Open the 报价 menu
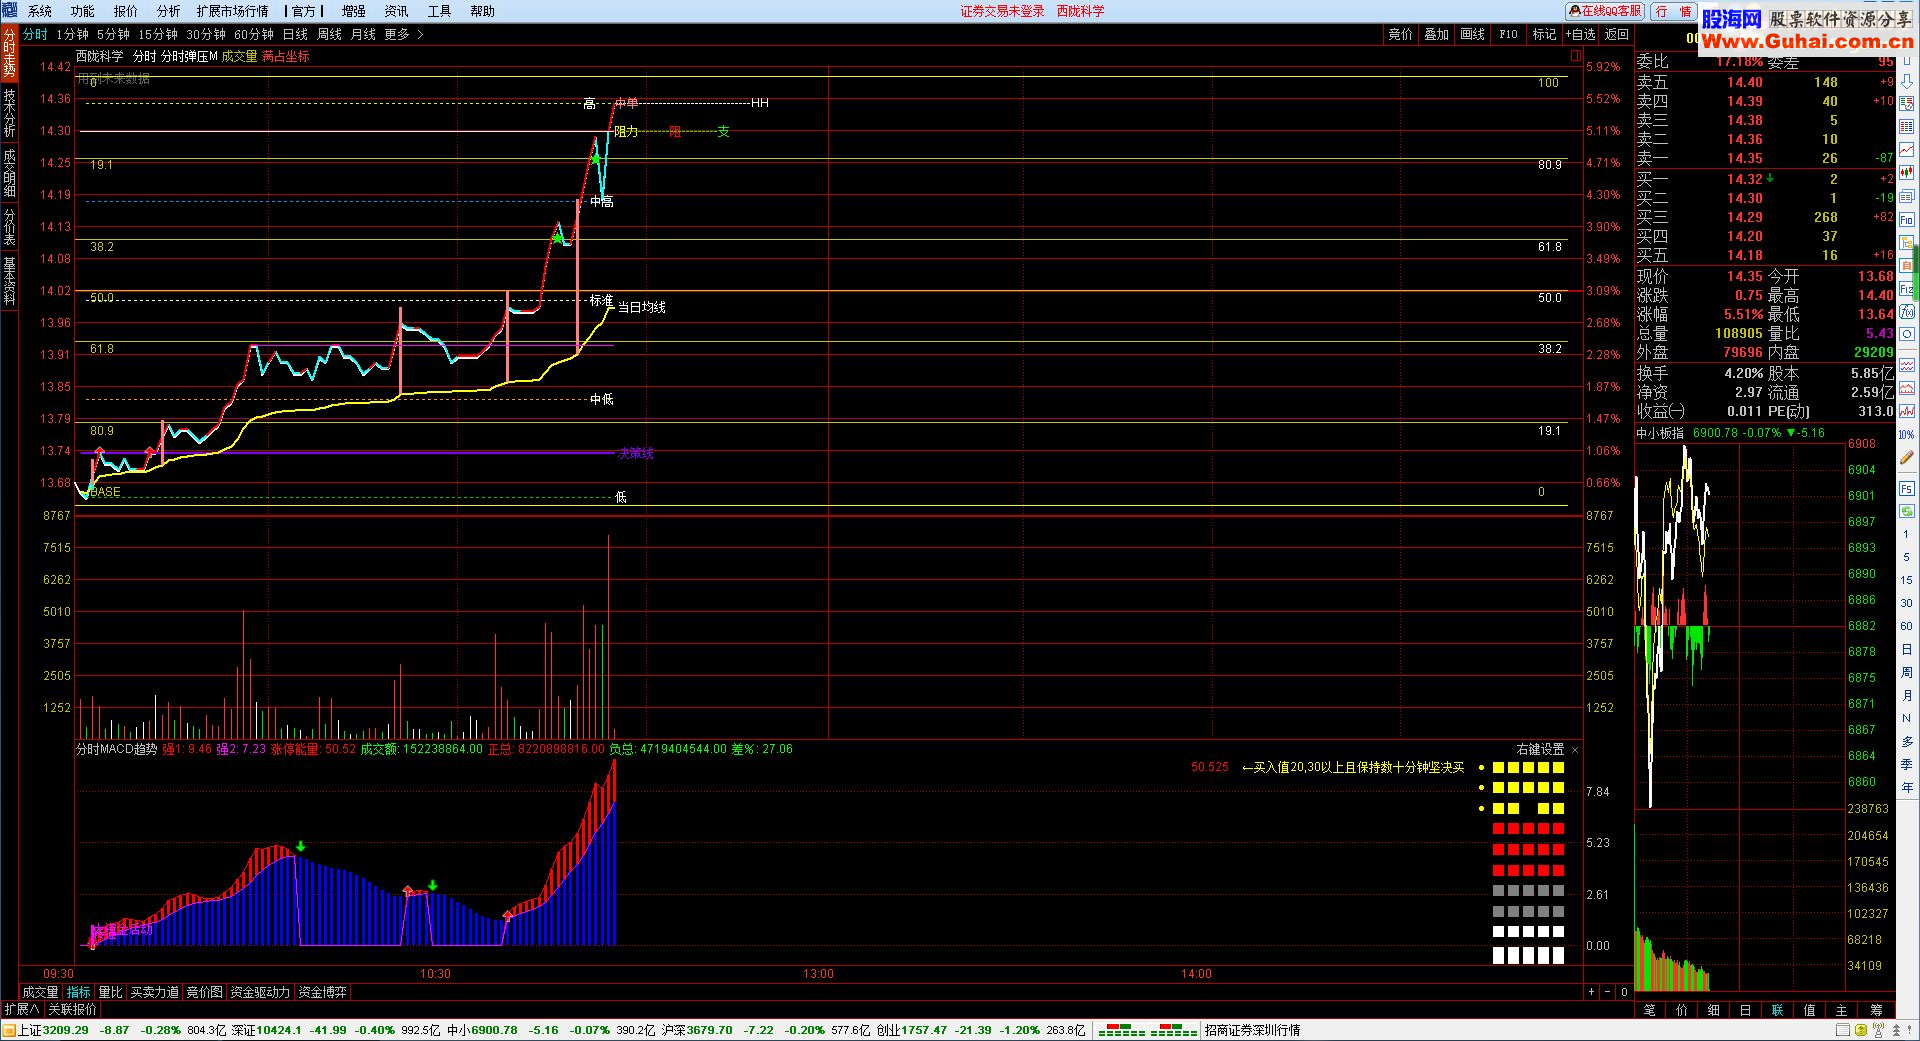This screenshot has height=1041, width=1920. (x=126, y=11)
